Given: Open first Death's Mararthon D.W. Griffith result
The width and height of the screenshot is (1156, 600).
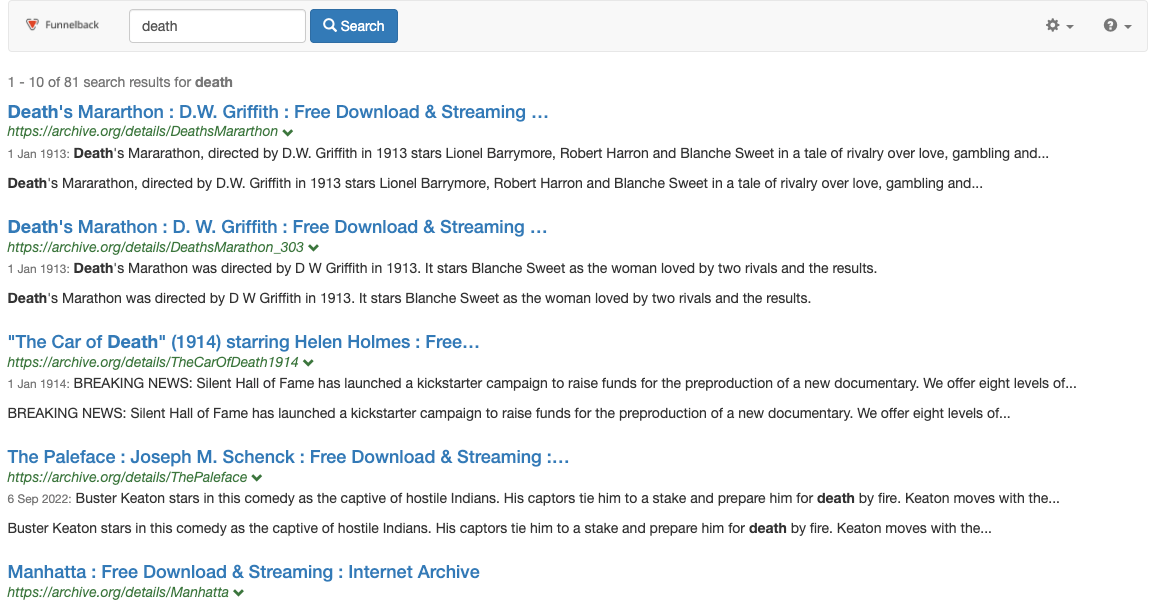Looking at the screenshot, I should 278,112.
